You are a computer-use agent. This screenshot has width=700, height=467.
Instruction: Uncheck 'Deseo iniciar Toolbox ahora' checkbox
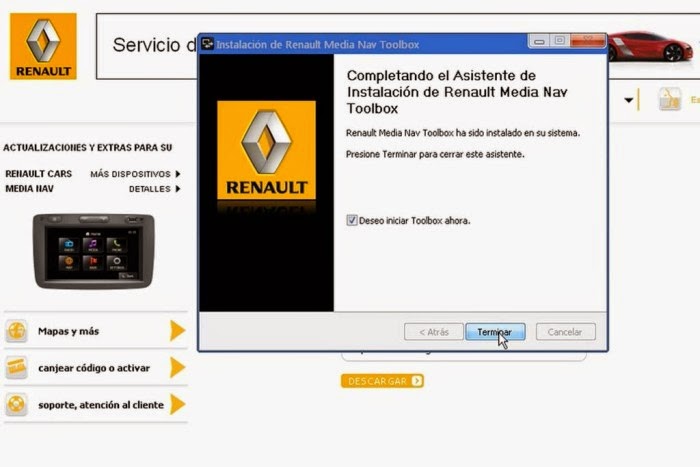point(352,220)
